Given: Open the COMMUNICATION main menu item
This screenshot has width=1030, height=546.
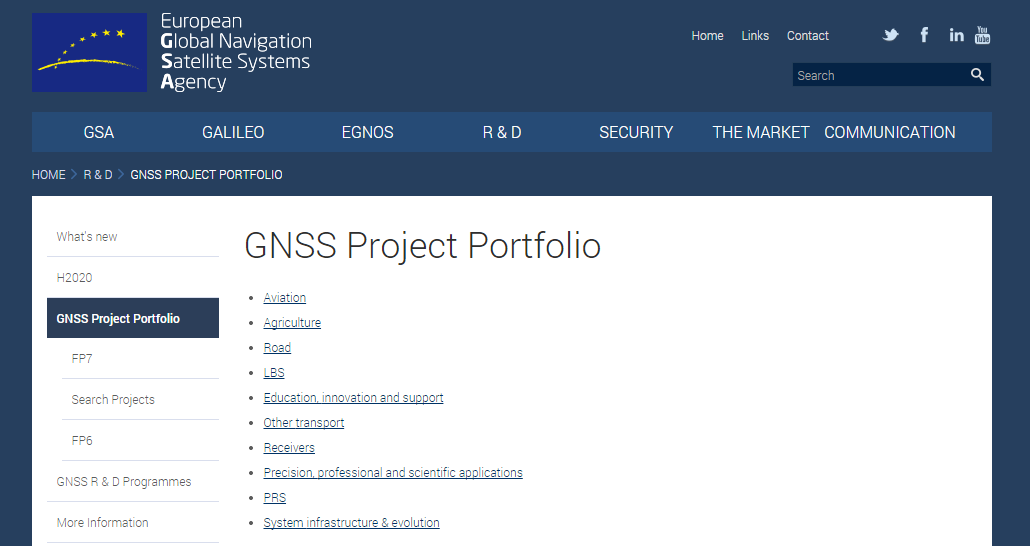Looking at the screenshot, I should tap(889, 132).
